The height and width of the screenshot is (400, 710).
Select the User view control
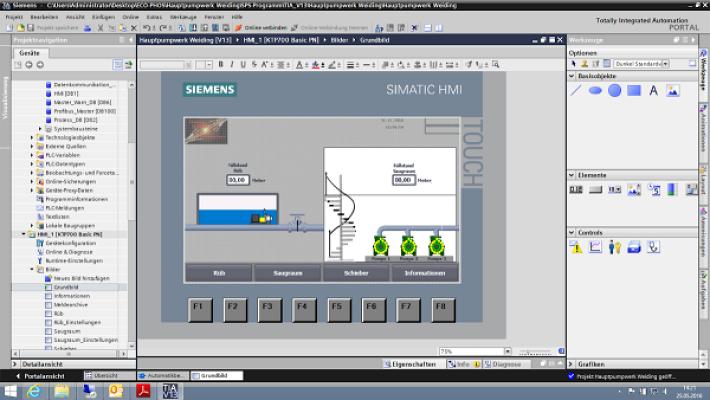[615, 247]
